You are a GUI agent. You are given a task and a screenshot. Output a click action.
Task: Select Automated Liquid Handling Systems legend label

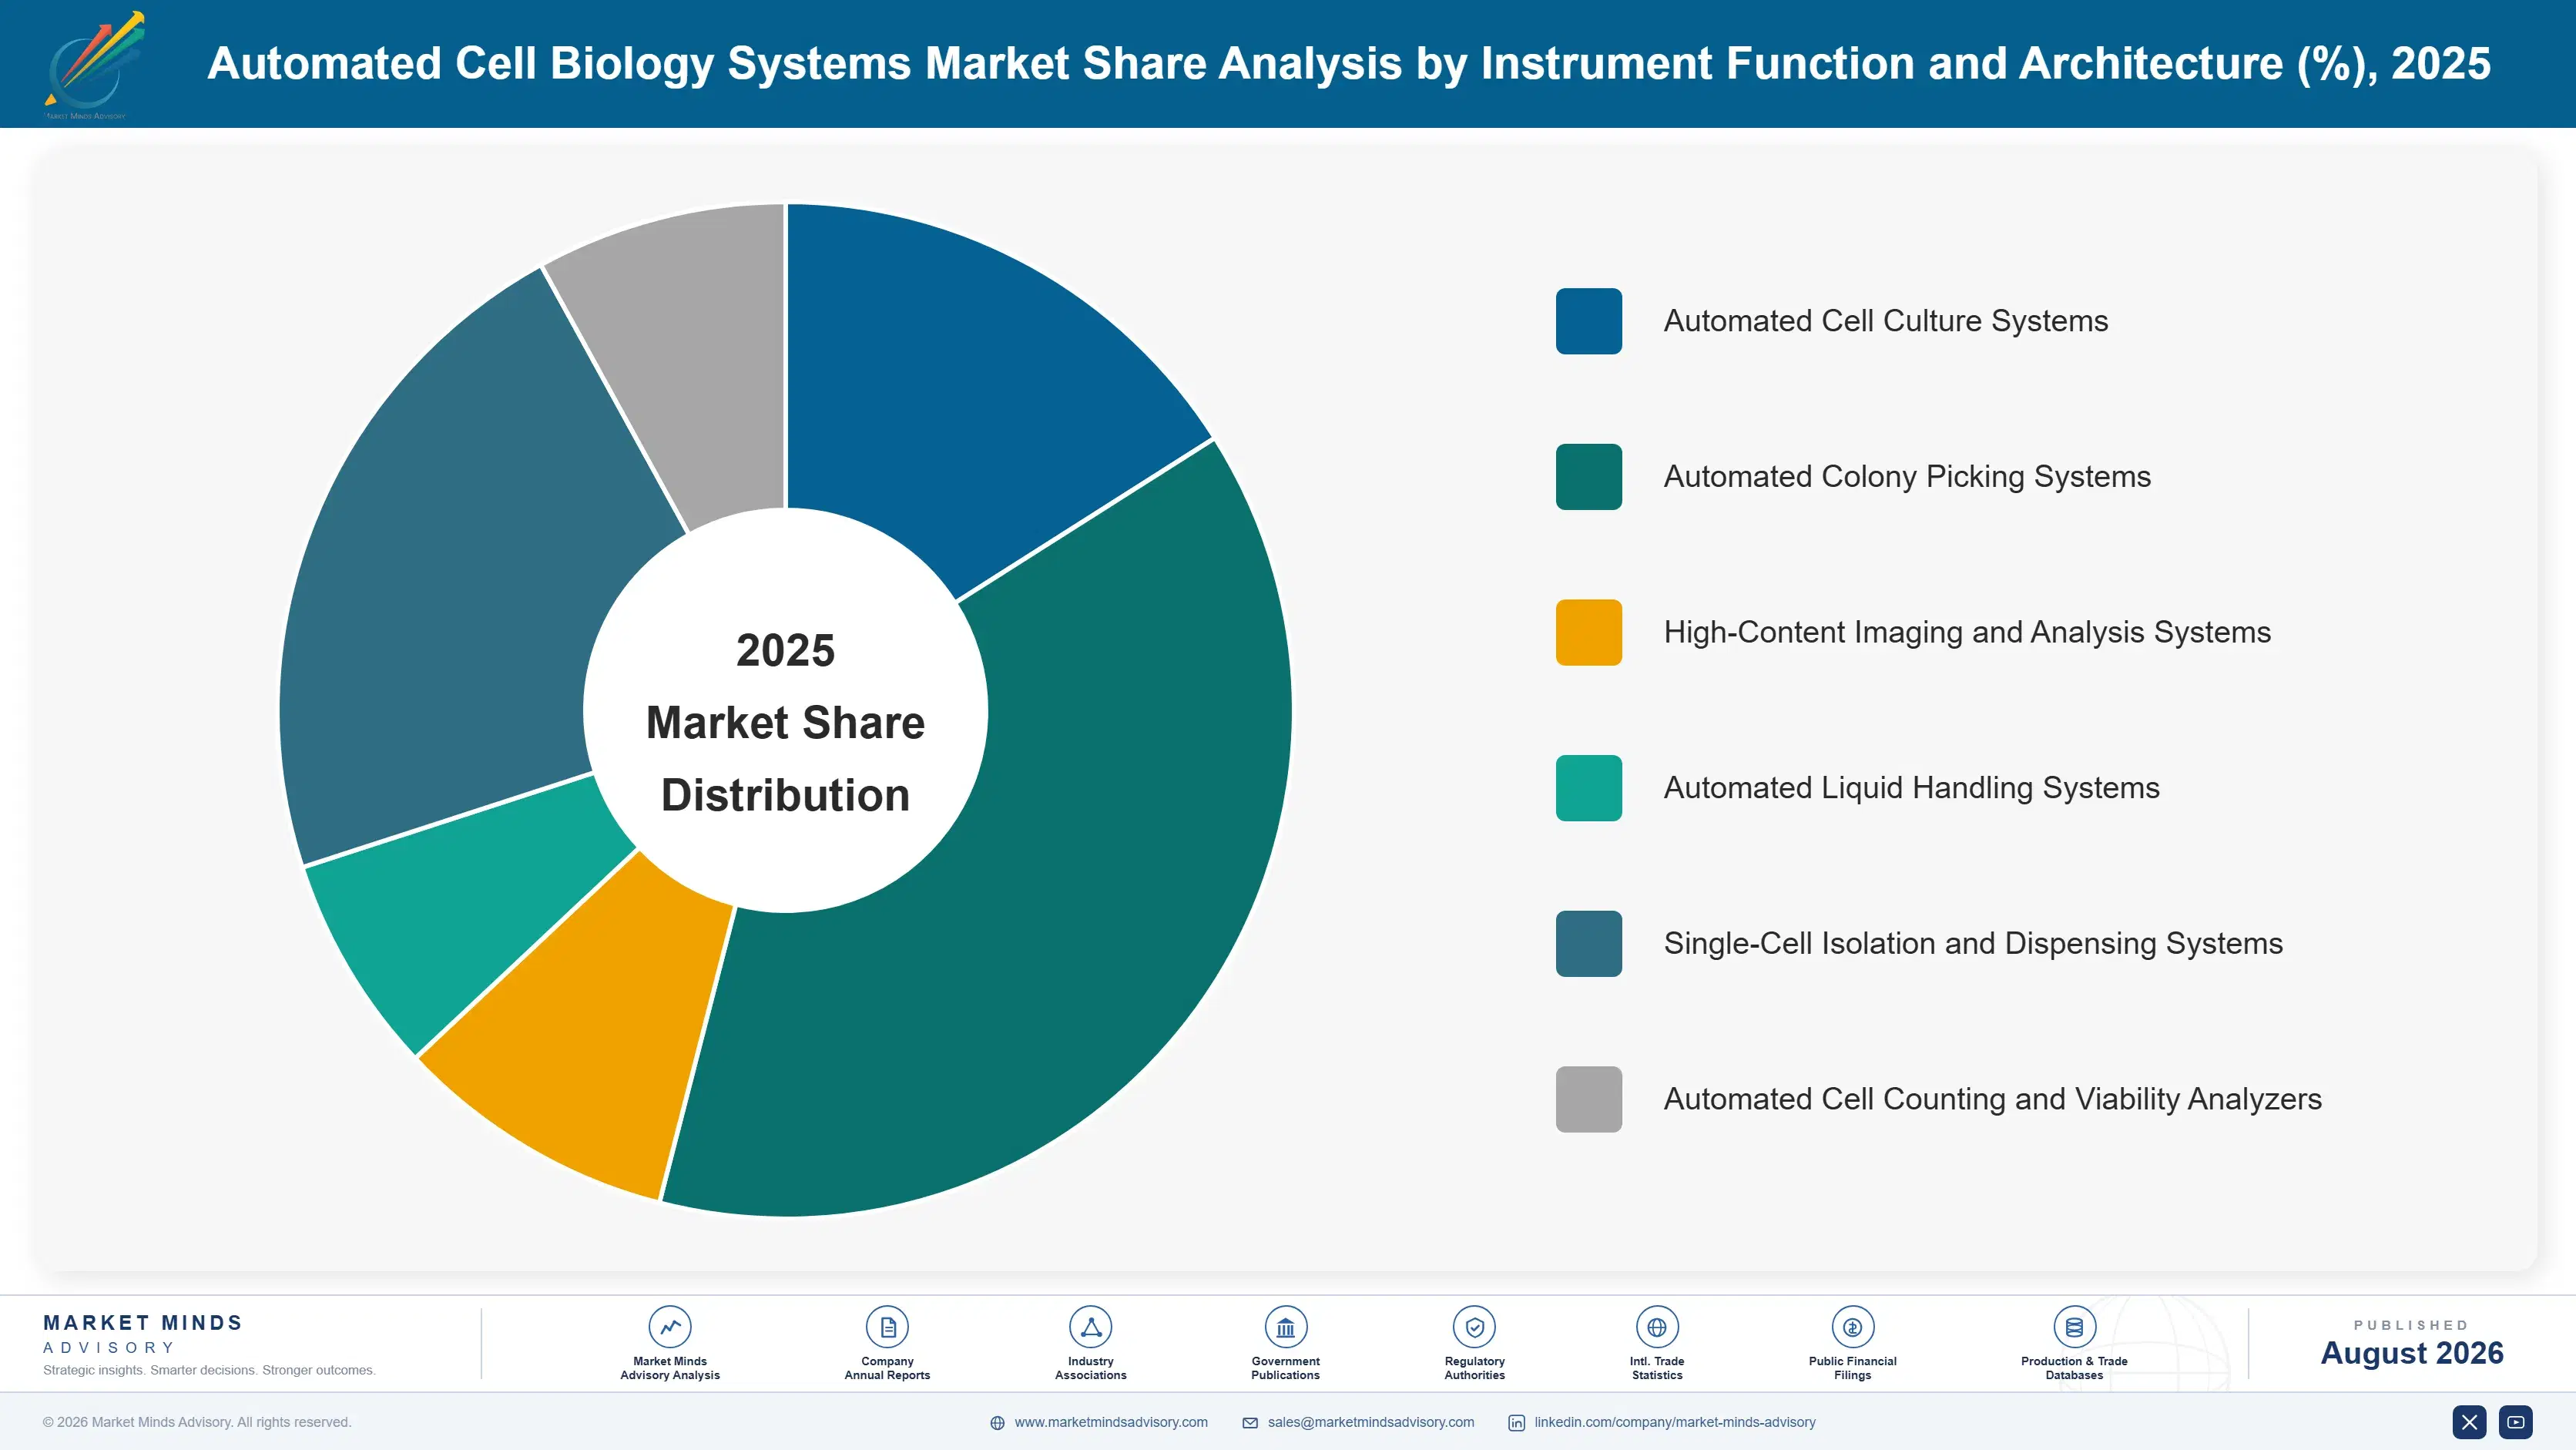pyautogui.click(x=1911, y=788)
